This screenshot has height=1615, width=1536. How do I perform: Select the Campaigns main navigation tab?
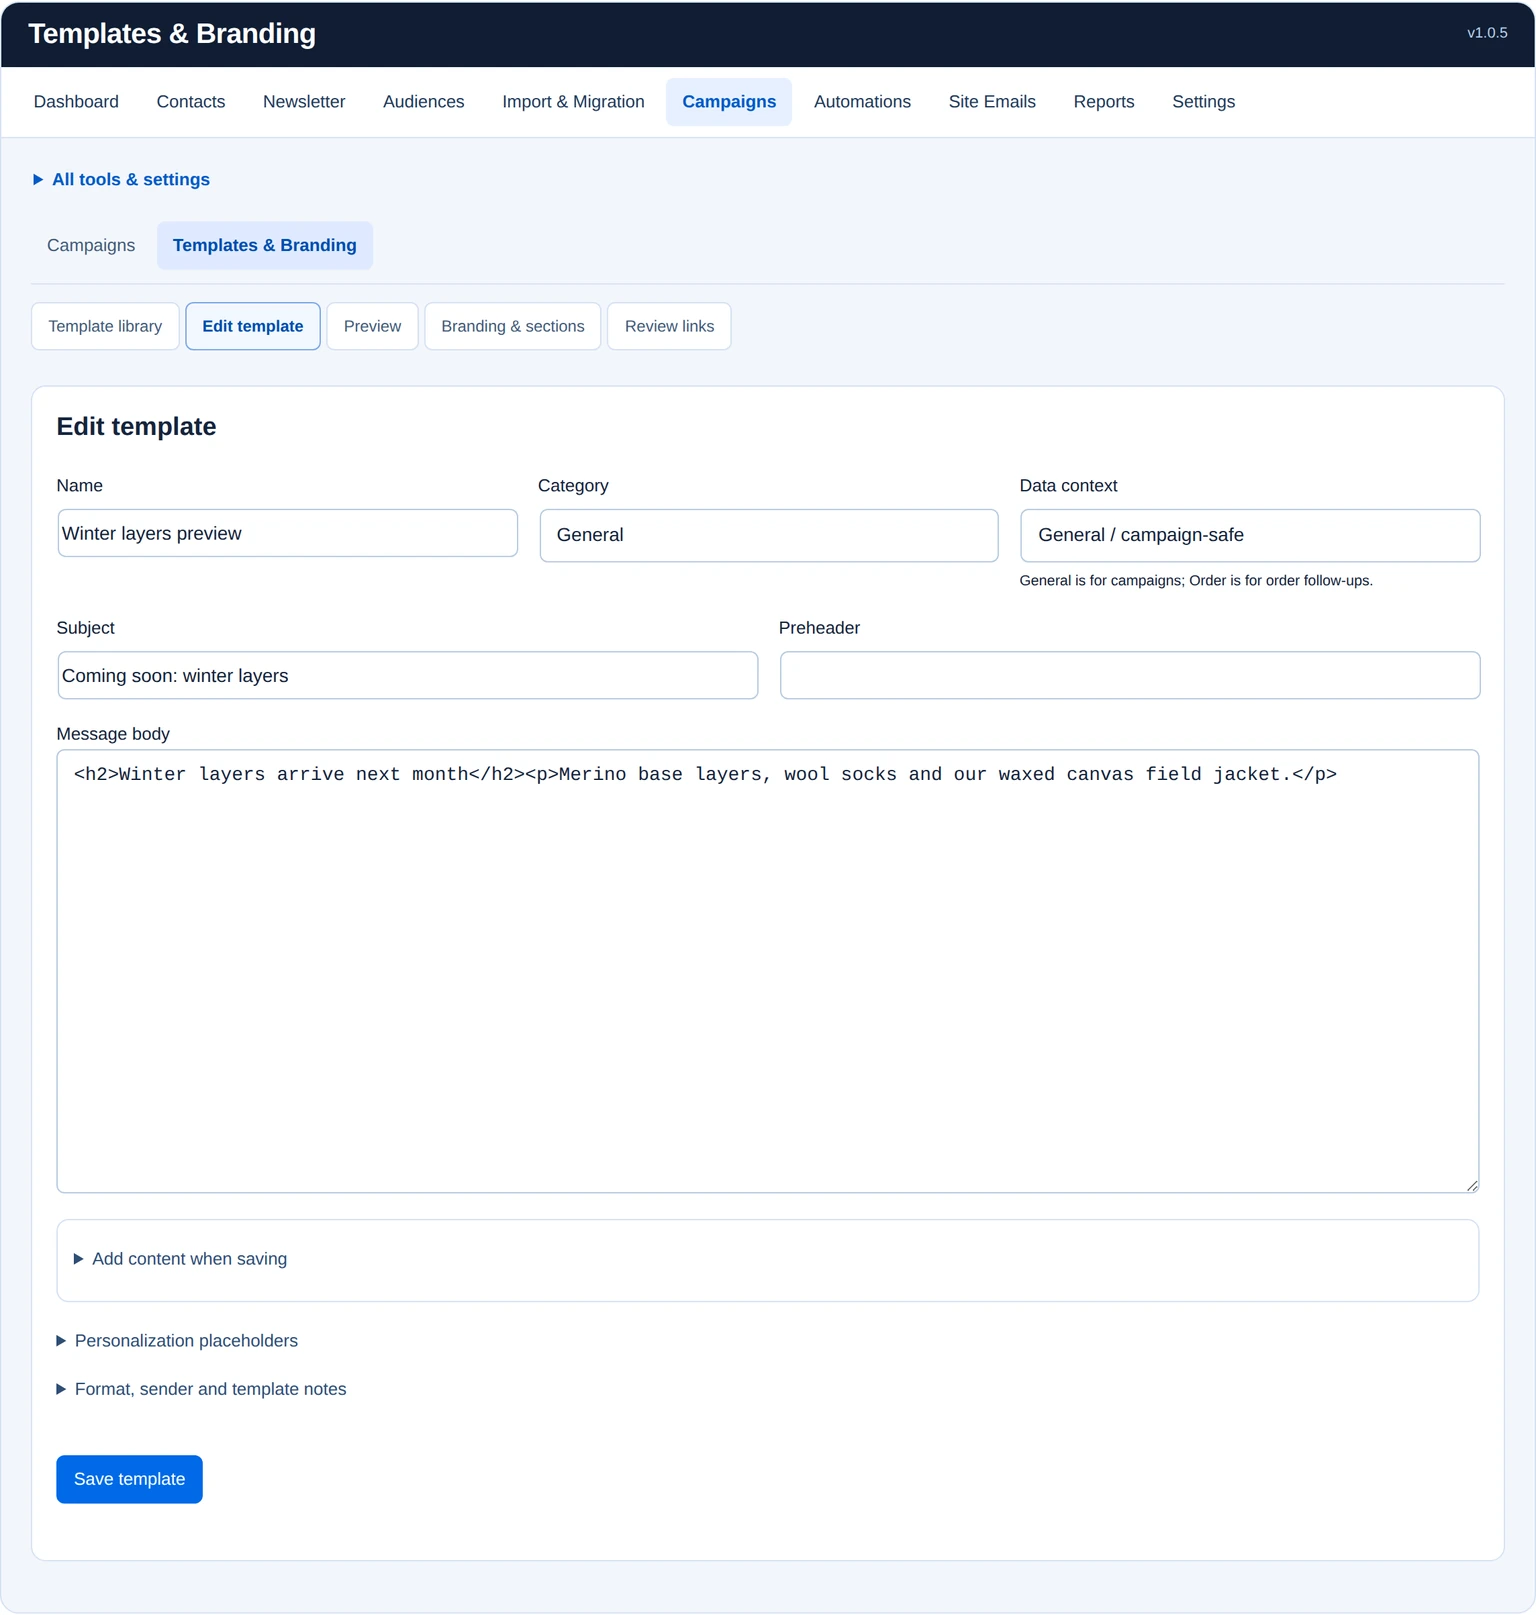click(729, 102)
